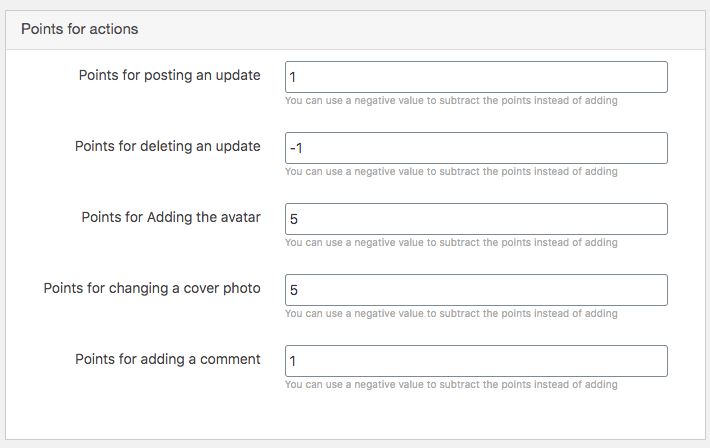Image resolution: width=710 pixels, height=448 pixels.
Task: Click the hint text below cover photo field
Action: [x=451, y=313]
